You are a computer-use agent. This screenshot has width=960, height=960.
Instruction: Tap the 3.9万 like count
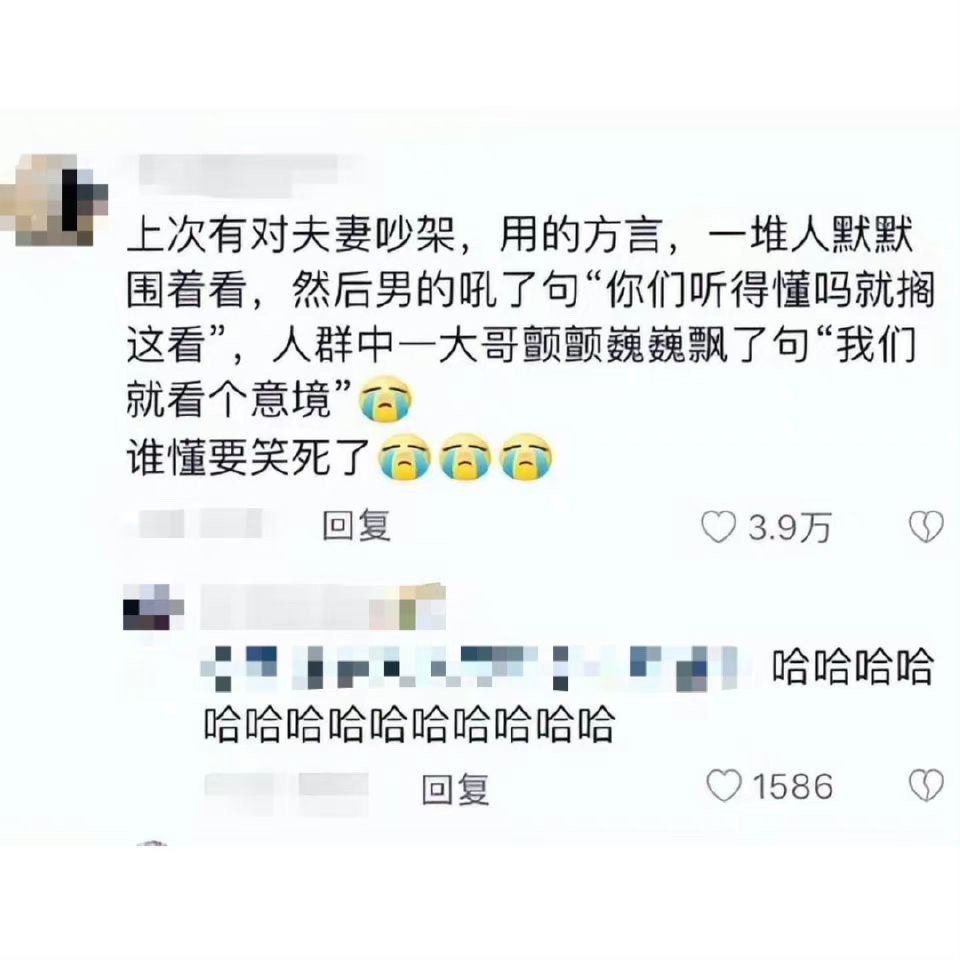pyautogui.click(x=790, y=528)
